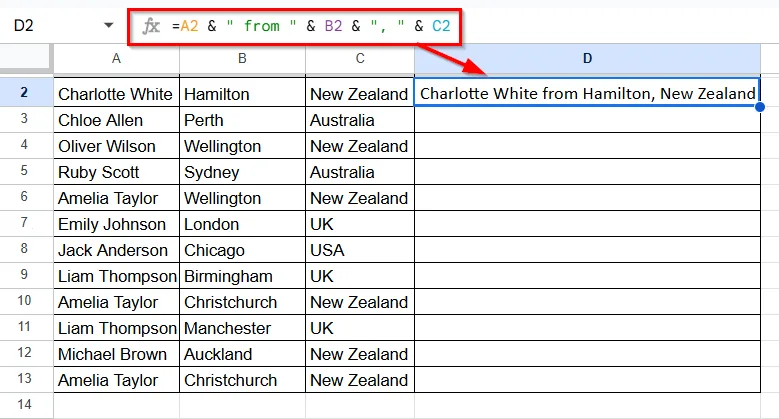This screenshot has width=779, height=419.
Task: Click cell containing London
Action: click(x=242, y=224)
